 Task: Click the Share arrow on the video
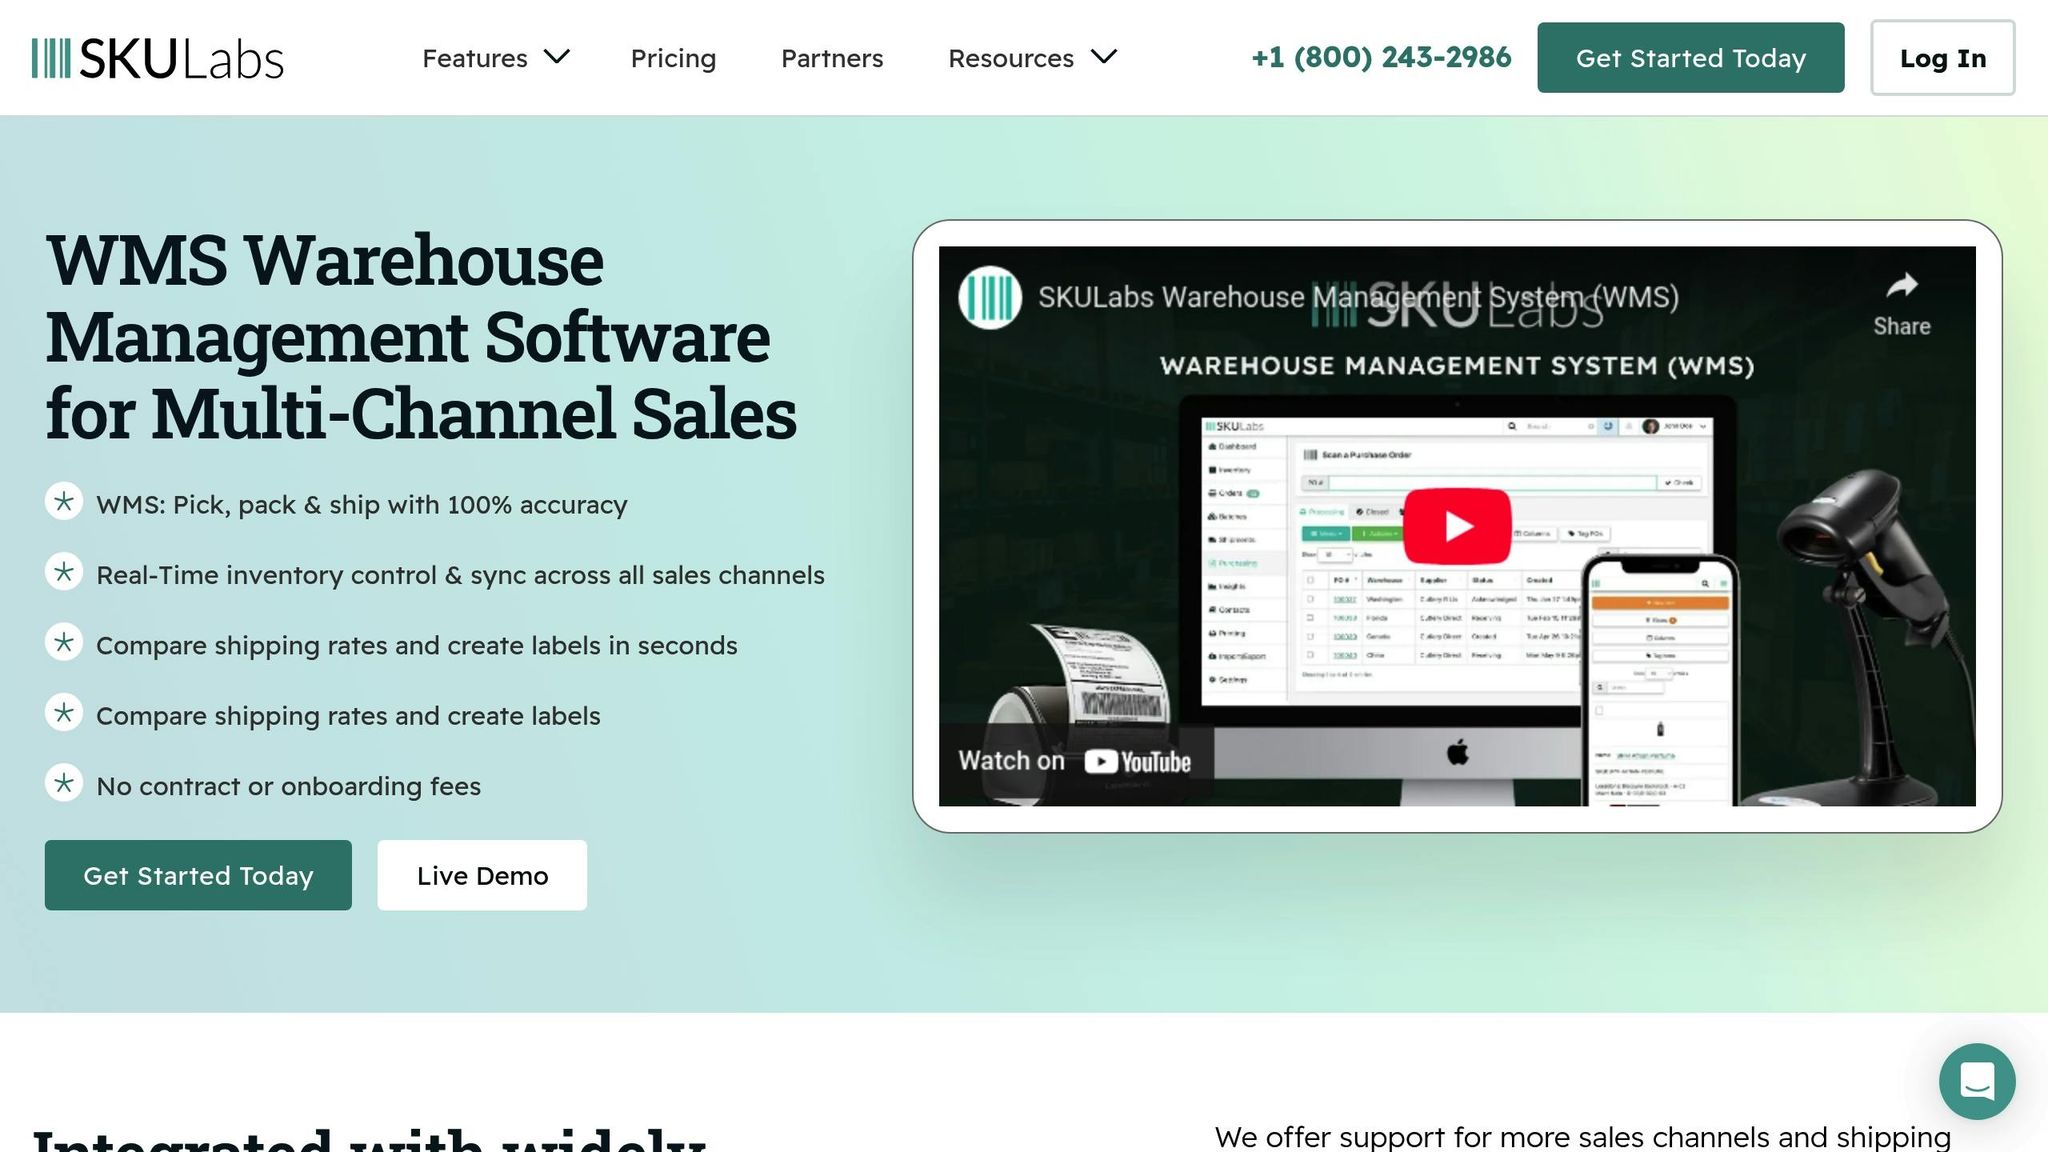coord(1901,287)
